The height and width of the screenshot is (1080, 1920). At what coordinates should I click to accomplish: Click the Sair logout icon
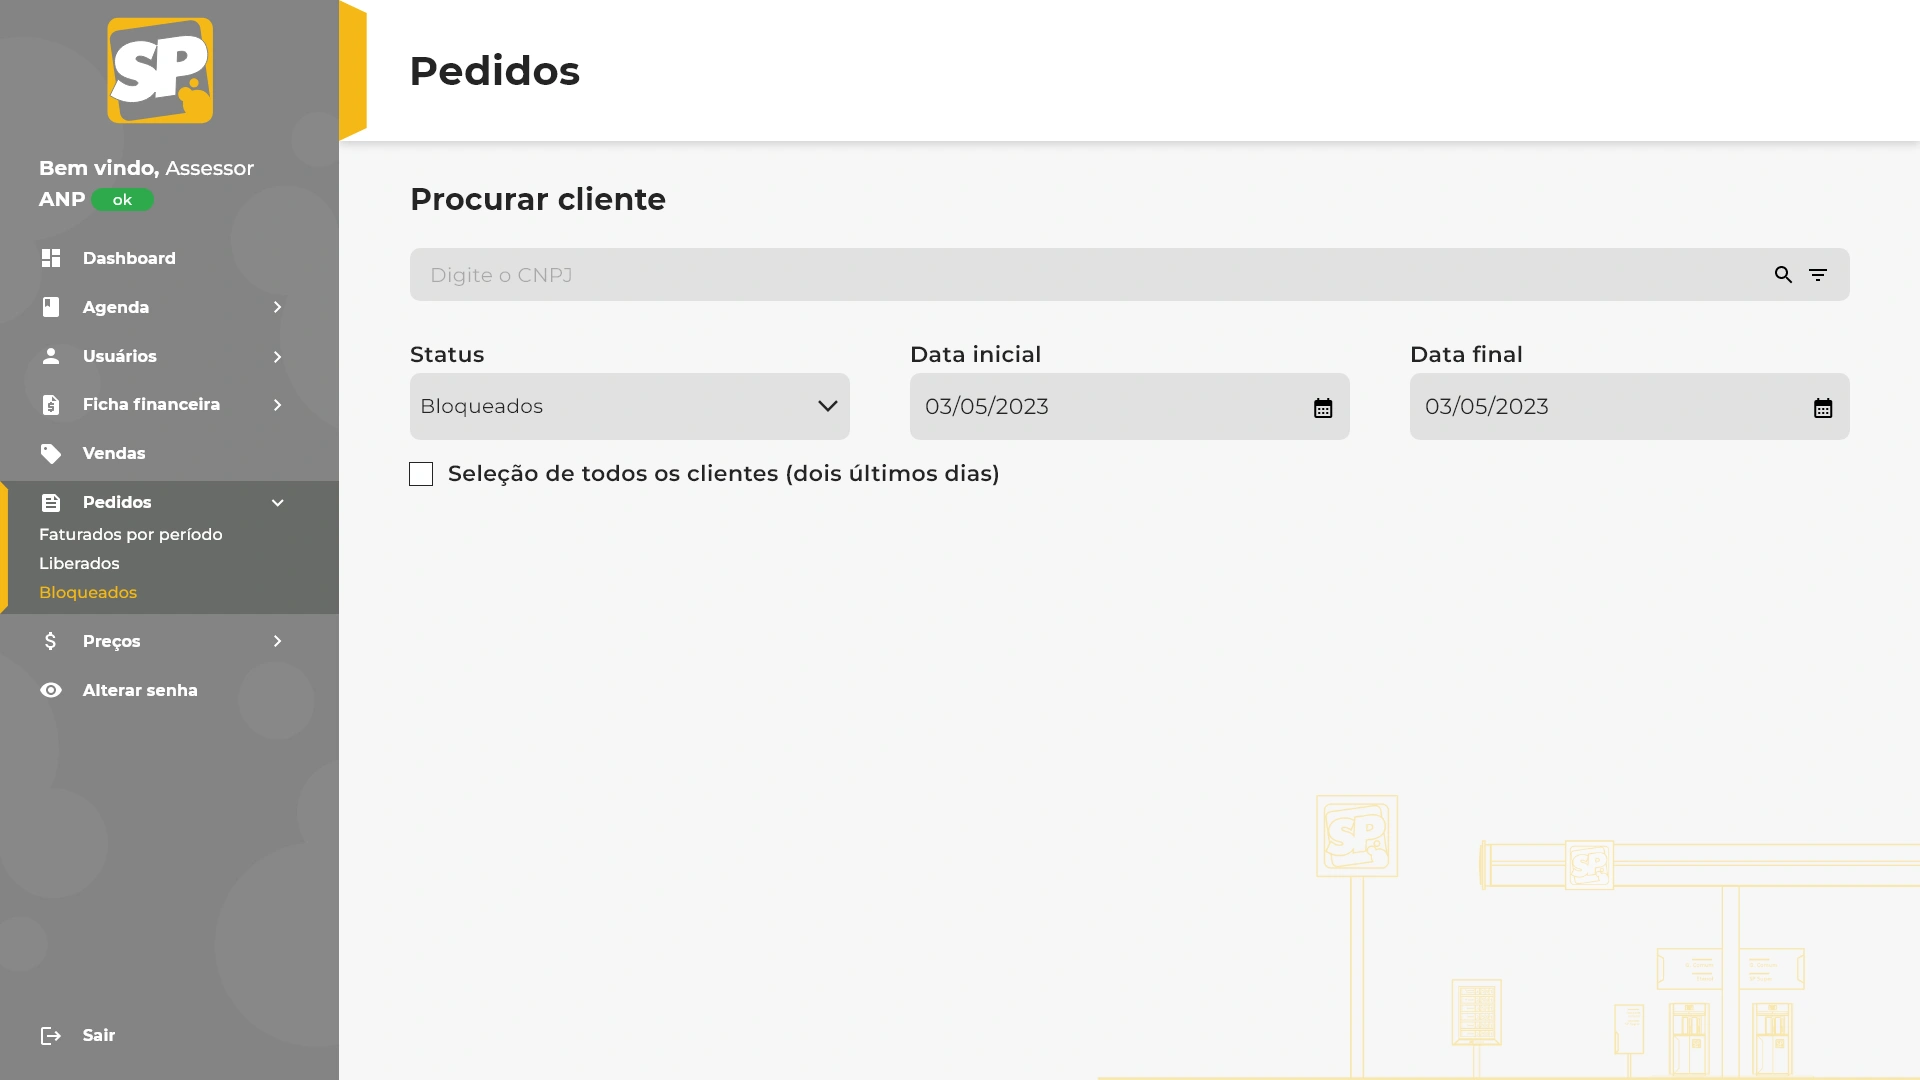51,1036
